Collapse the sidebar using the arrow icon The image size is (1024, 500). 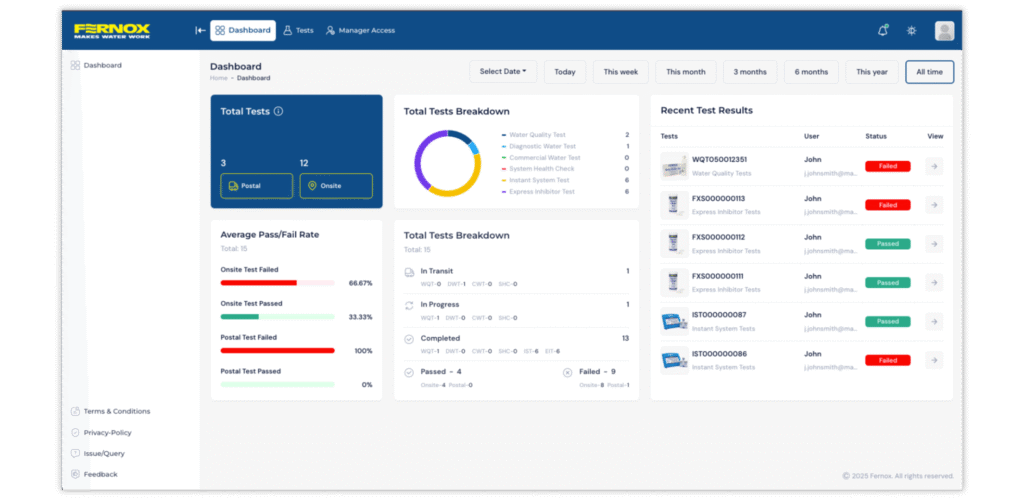pos(200,30)
